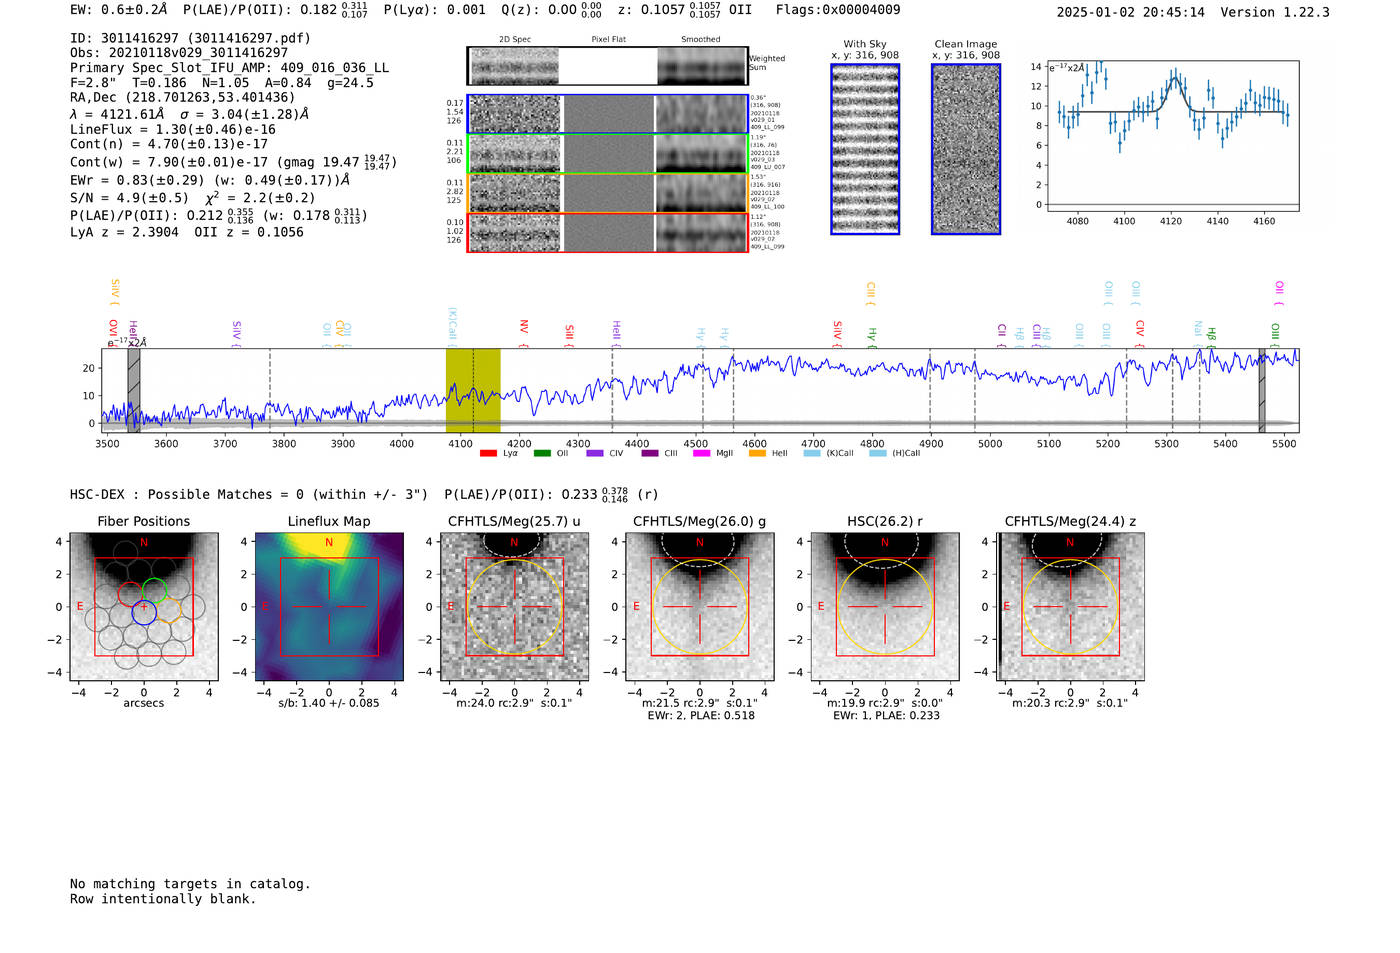Image resolution: width=1400 pixels, height=953 pixels.
Task: Click the red Lyα legend swatch
Action: pyautogui.click(x=488, y=453)
